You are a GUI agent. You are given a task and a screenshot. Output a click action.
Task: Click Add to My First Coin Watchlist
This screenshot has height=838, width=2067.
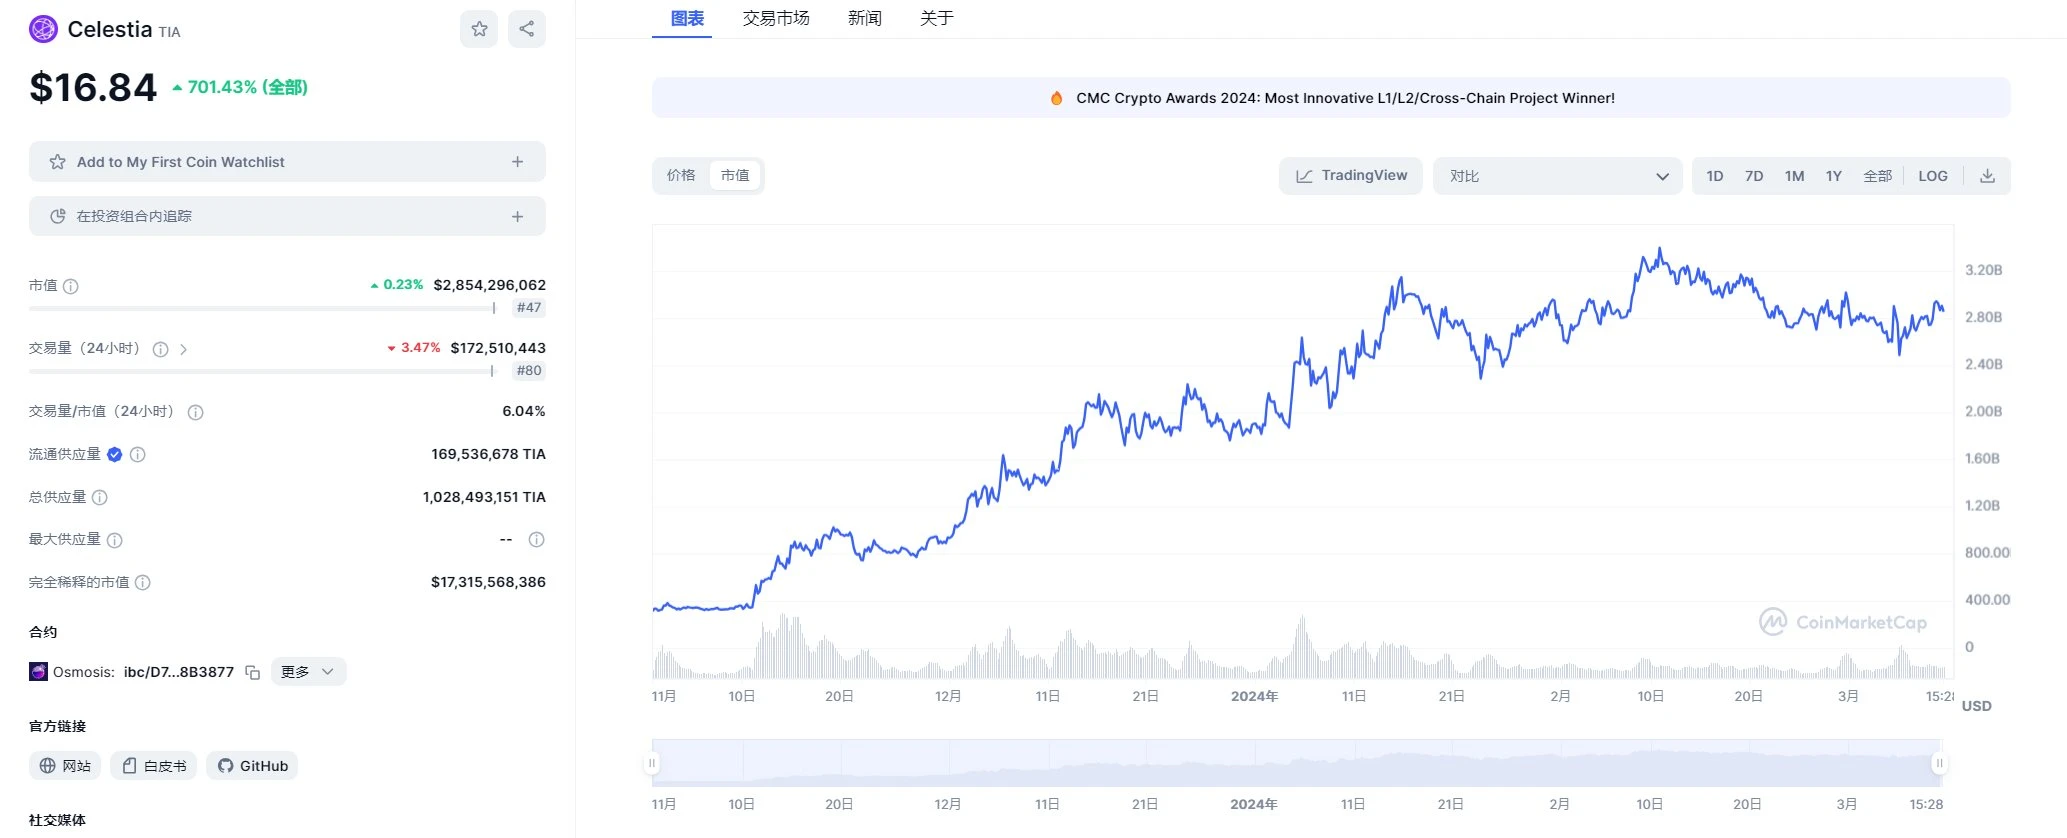point(287,162)
